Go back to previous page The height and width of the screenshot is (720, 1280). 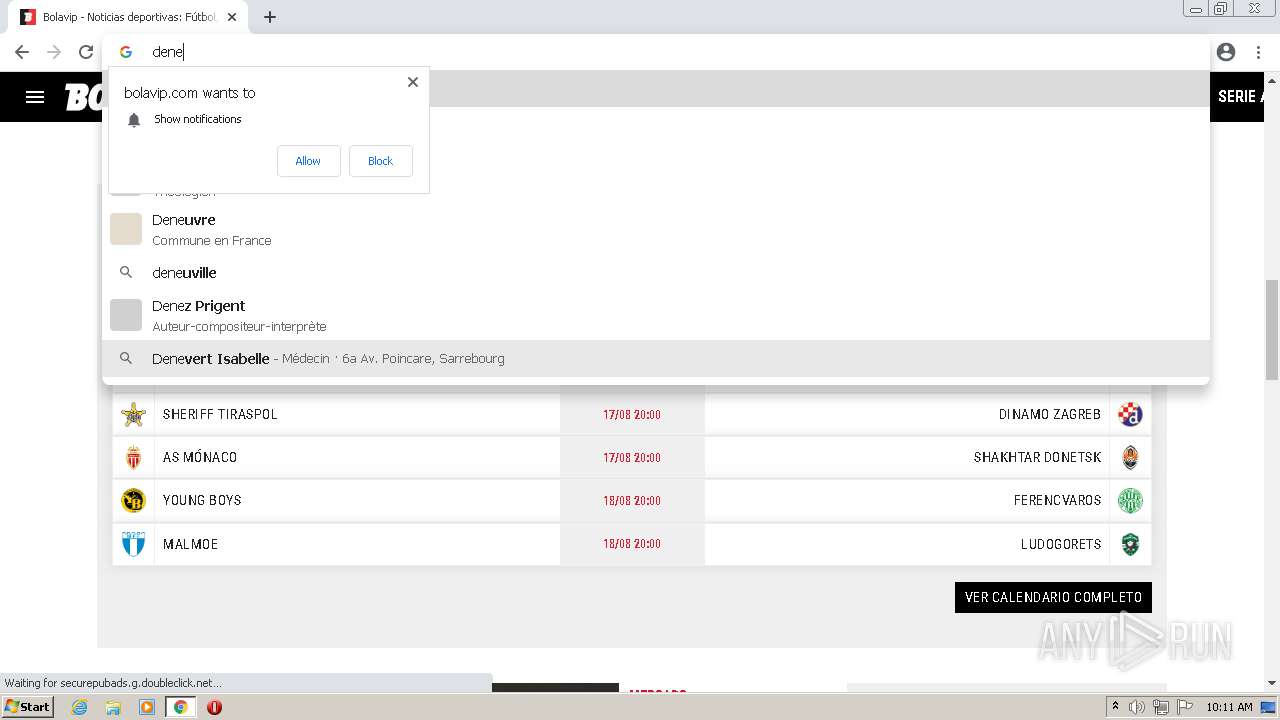22,52
